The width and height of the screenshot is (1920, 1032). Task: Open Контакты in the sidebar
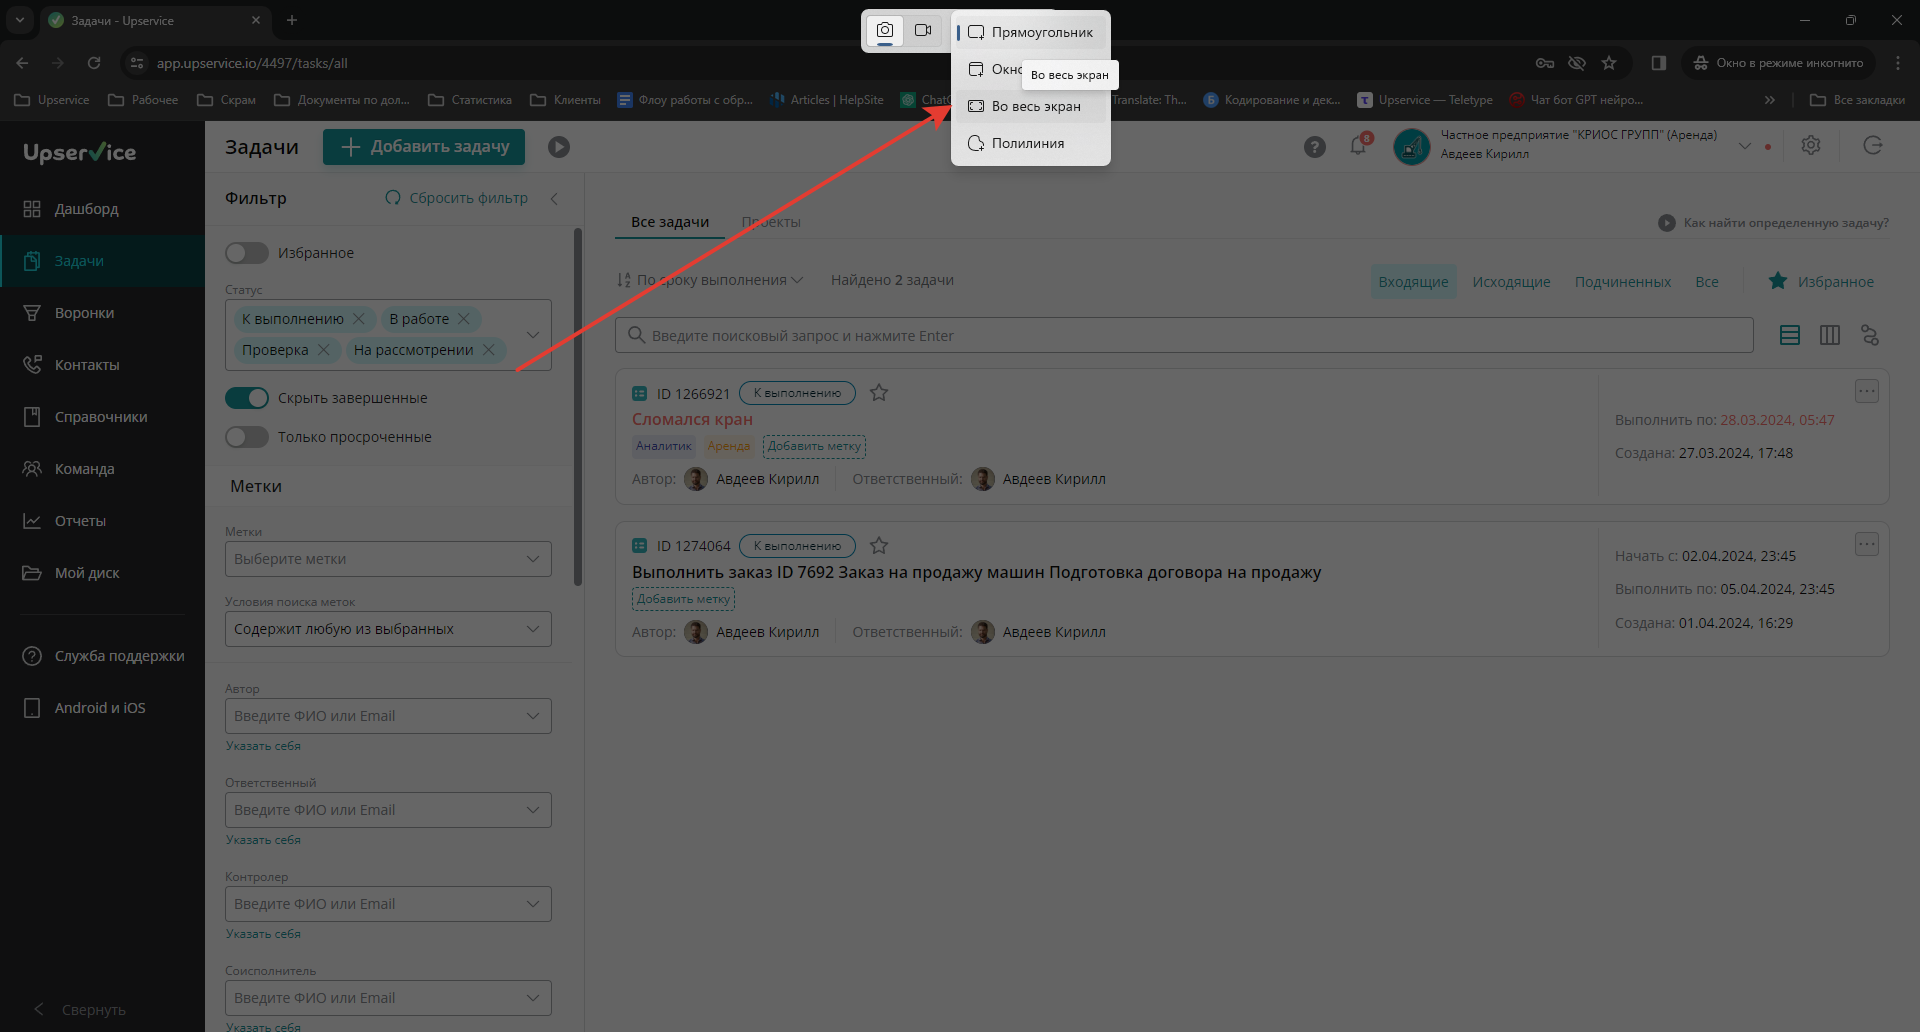[x=102, y=365]
